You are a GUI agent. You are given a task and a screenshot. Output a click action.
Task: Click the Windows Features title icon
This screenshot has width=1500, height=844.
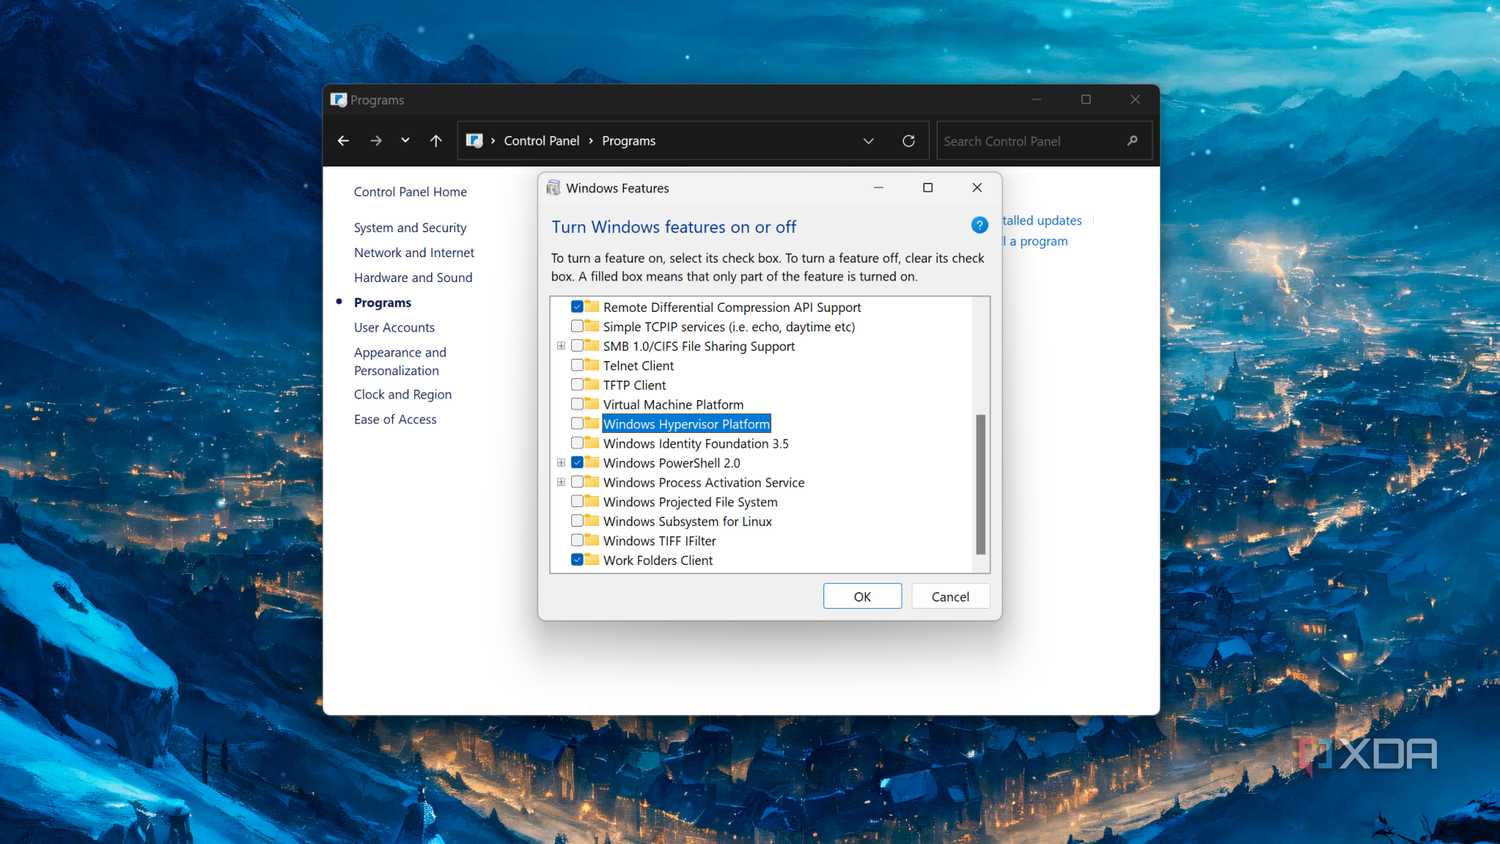553,188
